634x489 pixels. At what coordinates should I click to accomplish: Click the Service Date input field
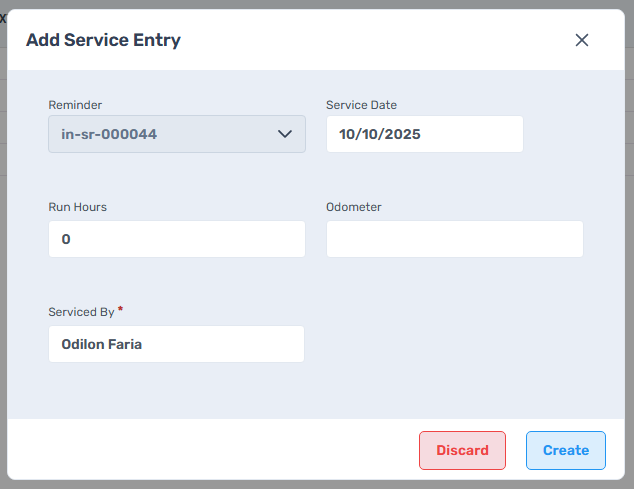click(424, 134)
